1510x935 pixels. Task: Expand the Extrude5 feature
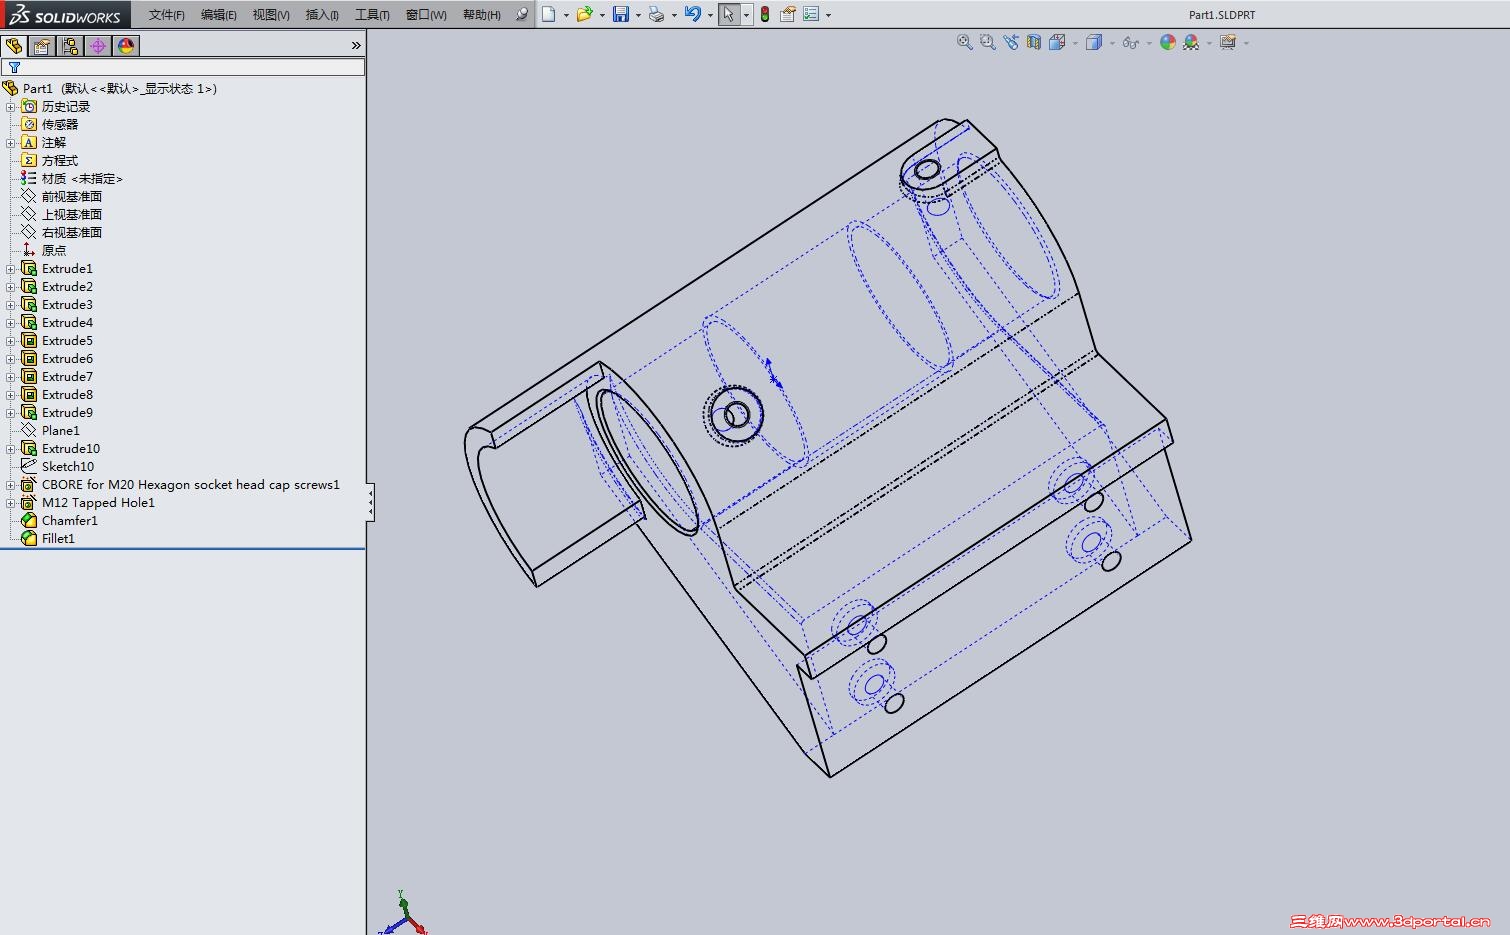[x=11, y=341]
